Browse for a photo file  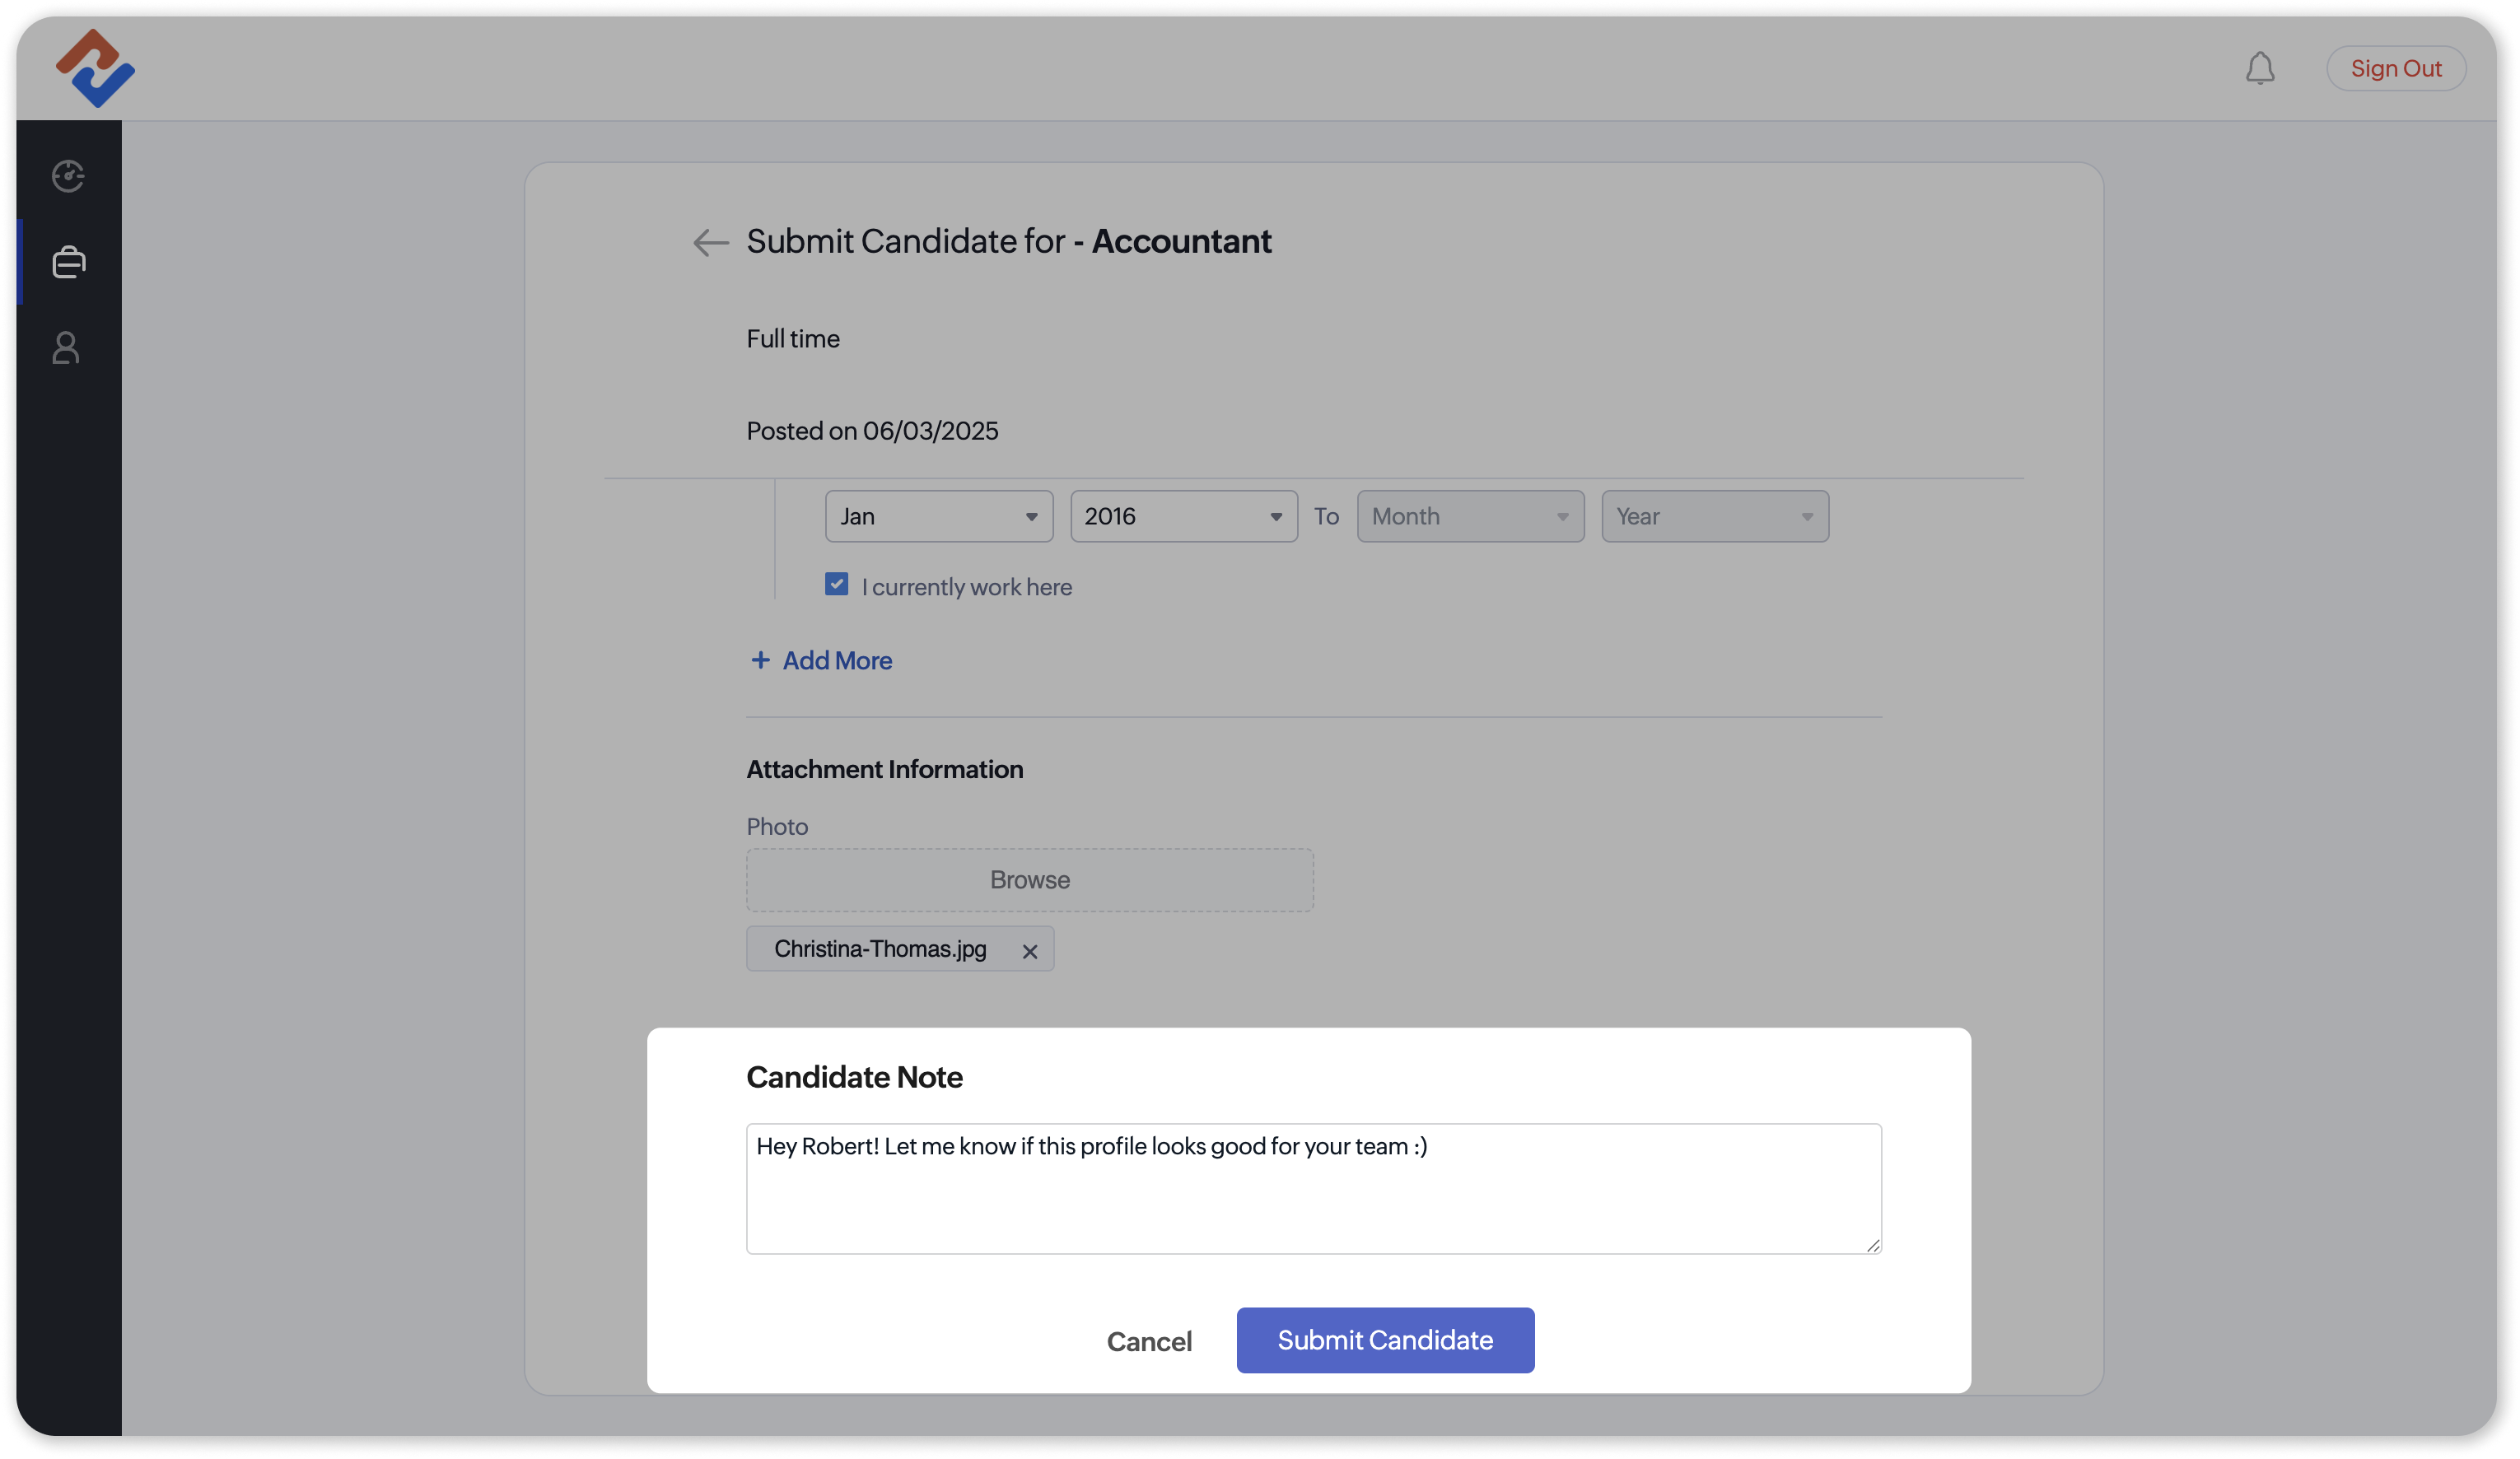pyautogui.click(x=1029, y=880)
